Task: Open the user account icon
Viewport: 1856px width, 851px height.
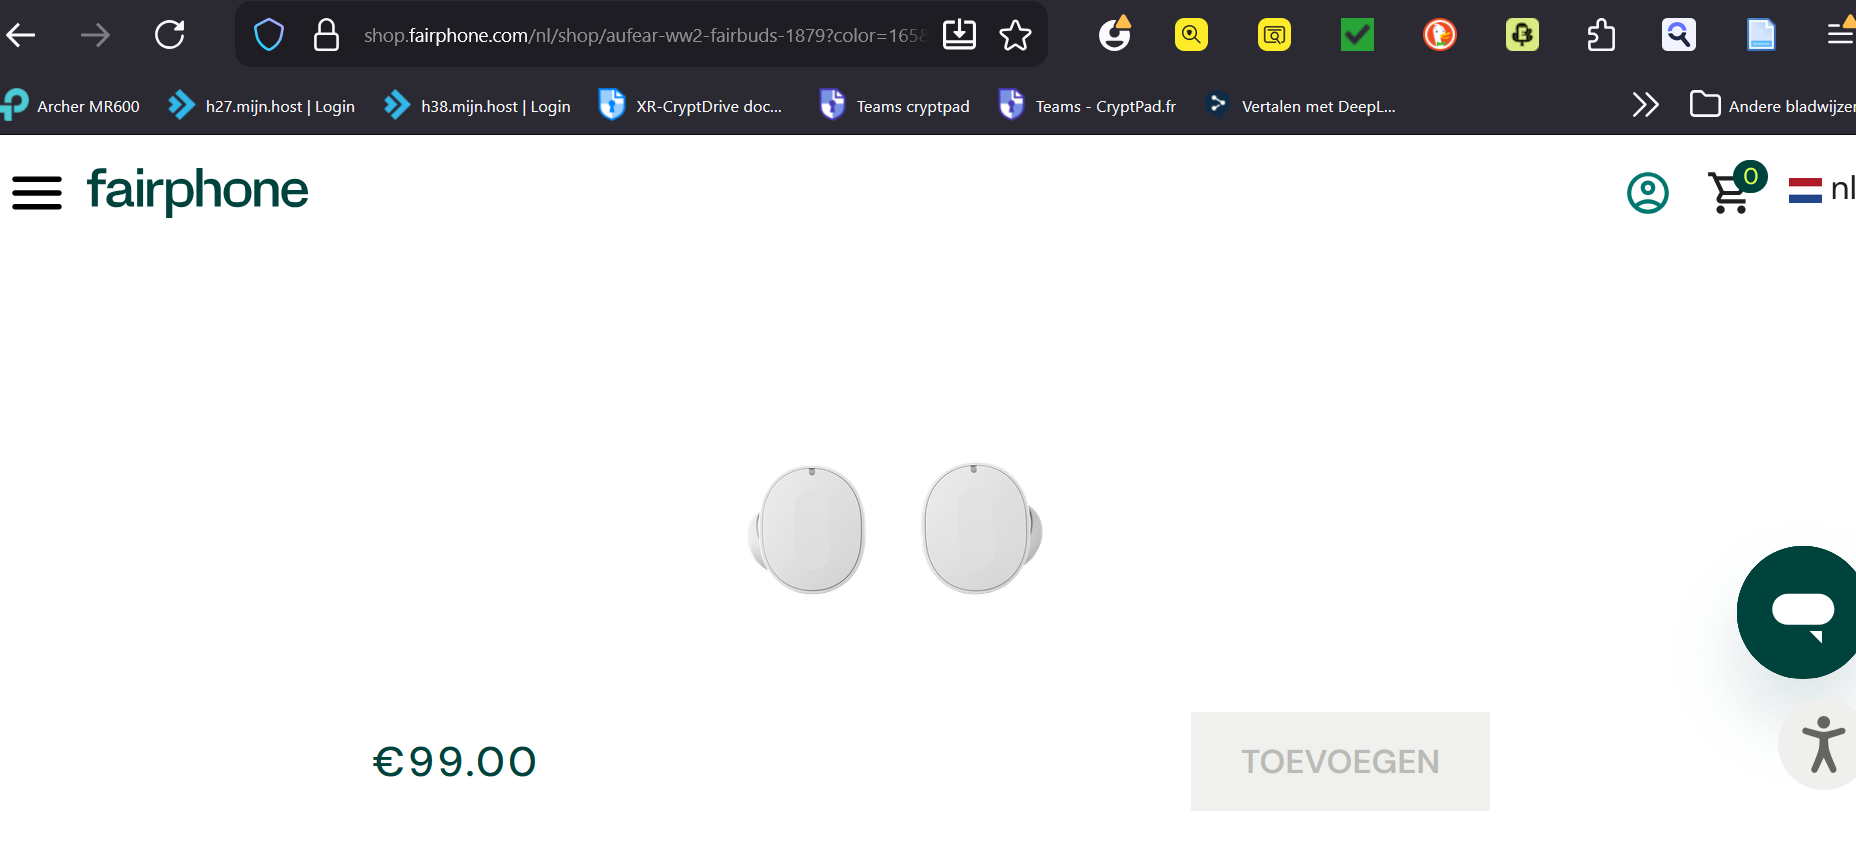Action: [x=1647, y=193]
